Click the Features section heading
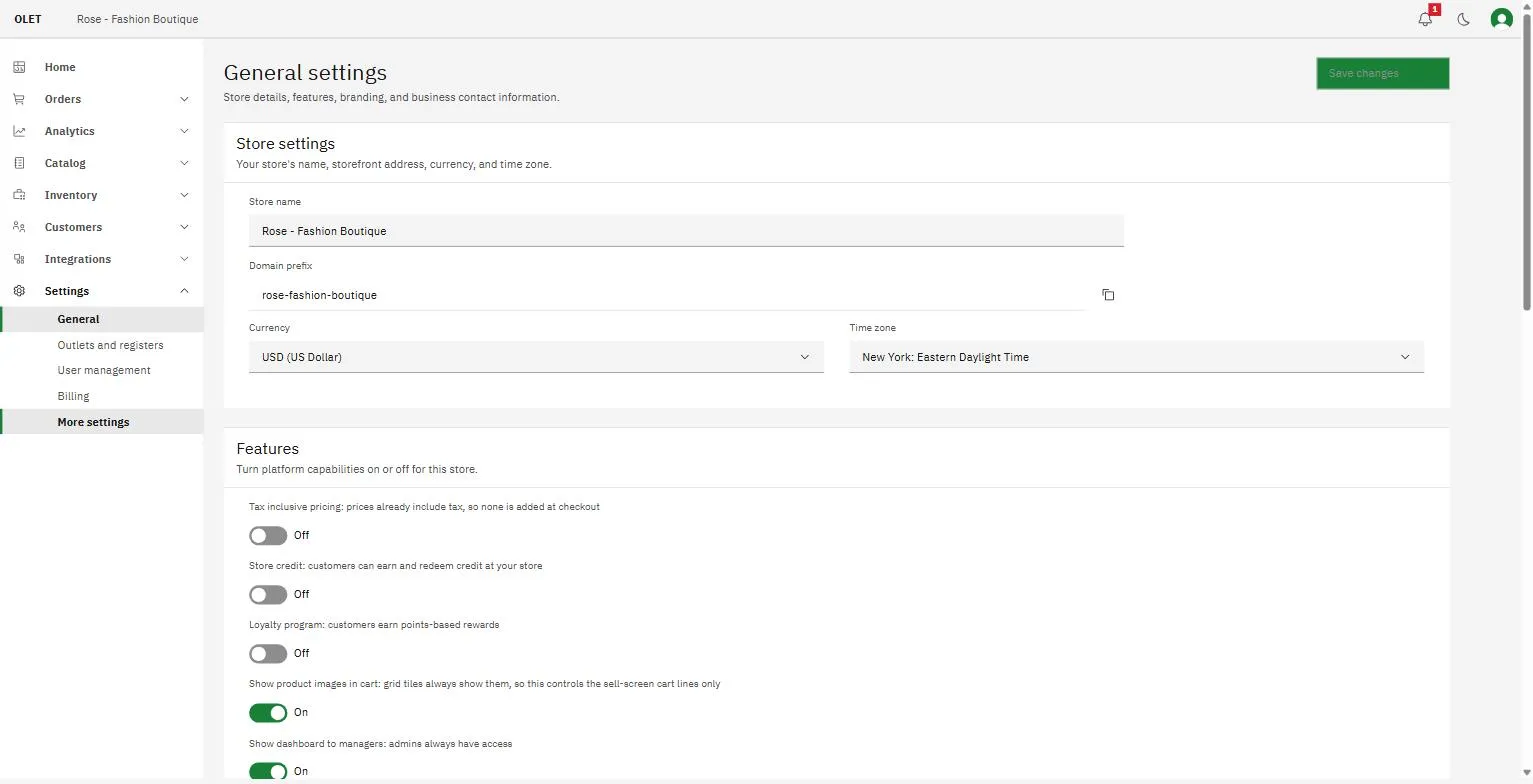 267,449
